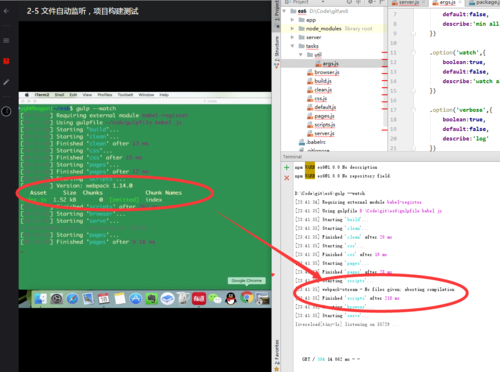500x372 pixels.
Task: Select browser.js in the project tree
Action: point(327,72)
